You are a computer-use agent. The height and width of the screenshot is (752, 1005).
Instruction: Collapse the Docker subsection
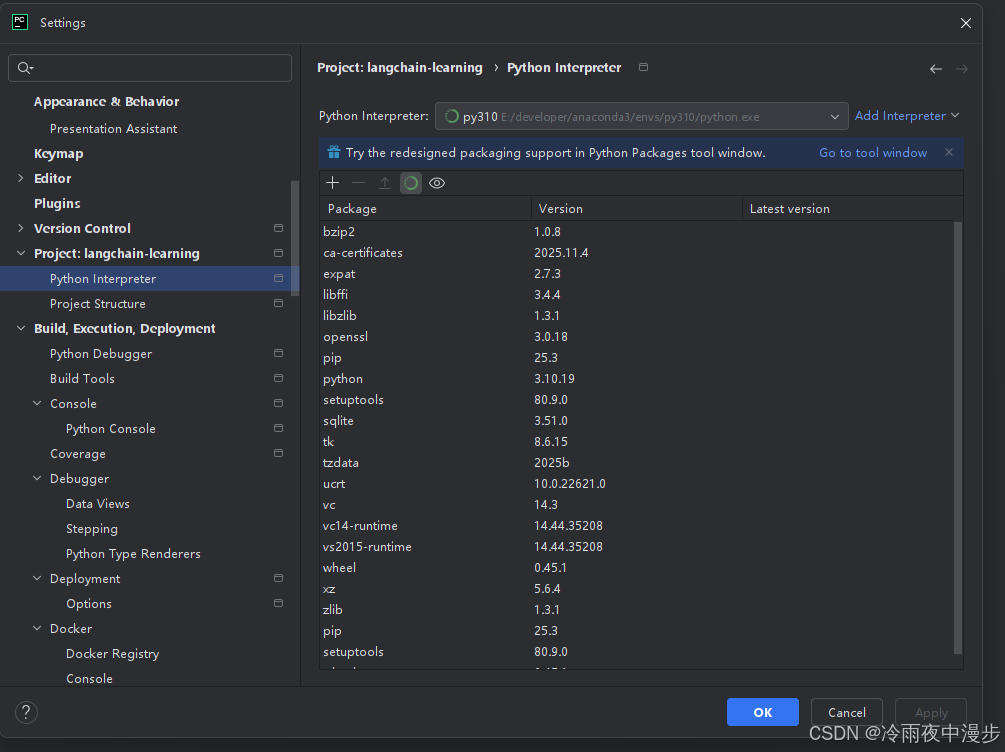point(37,628)
